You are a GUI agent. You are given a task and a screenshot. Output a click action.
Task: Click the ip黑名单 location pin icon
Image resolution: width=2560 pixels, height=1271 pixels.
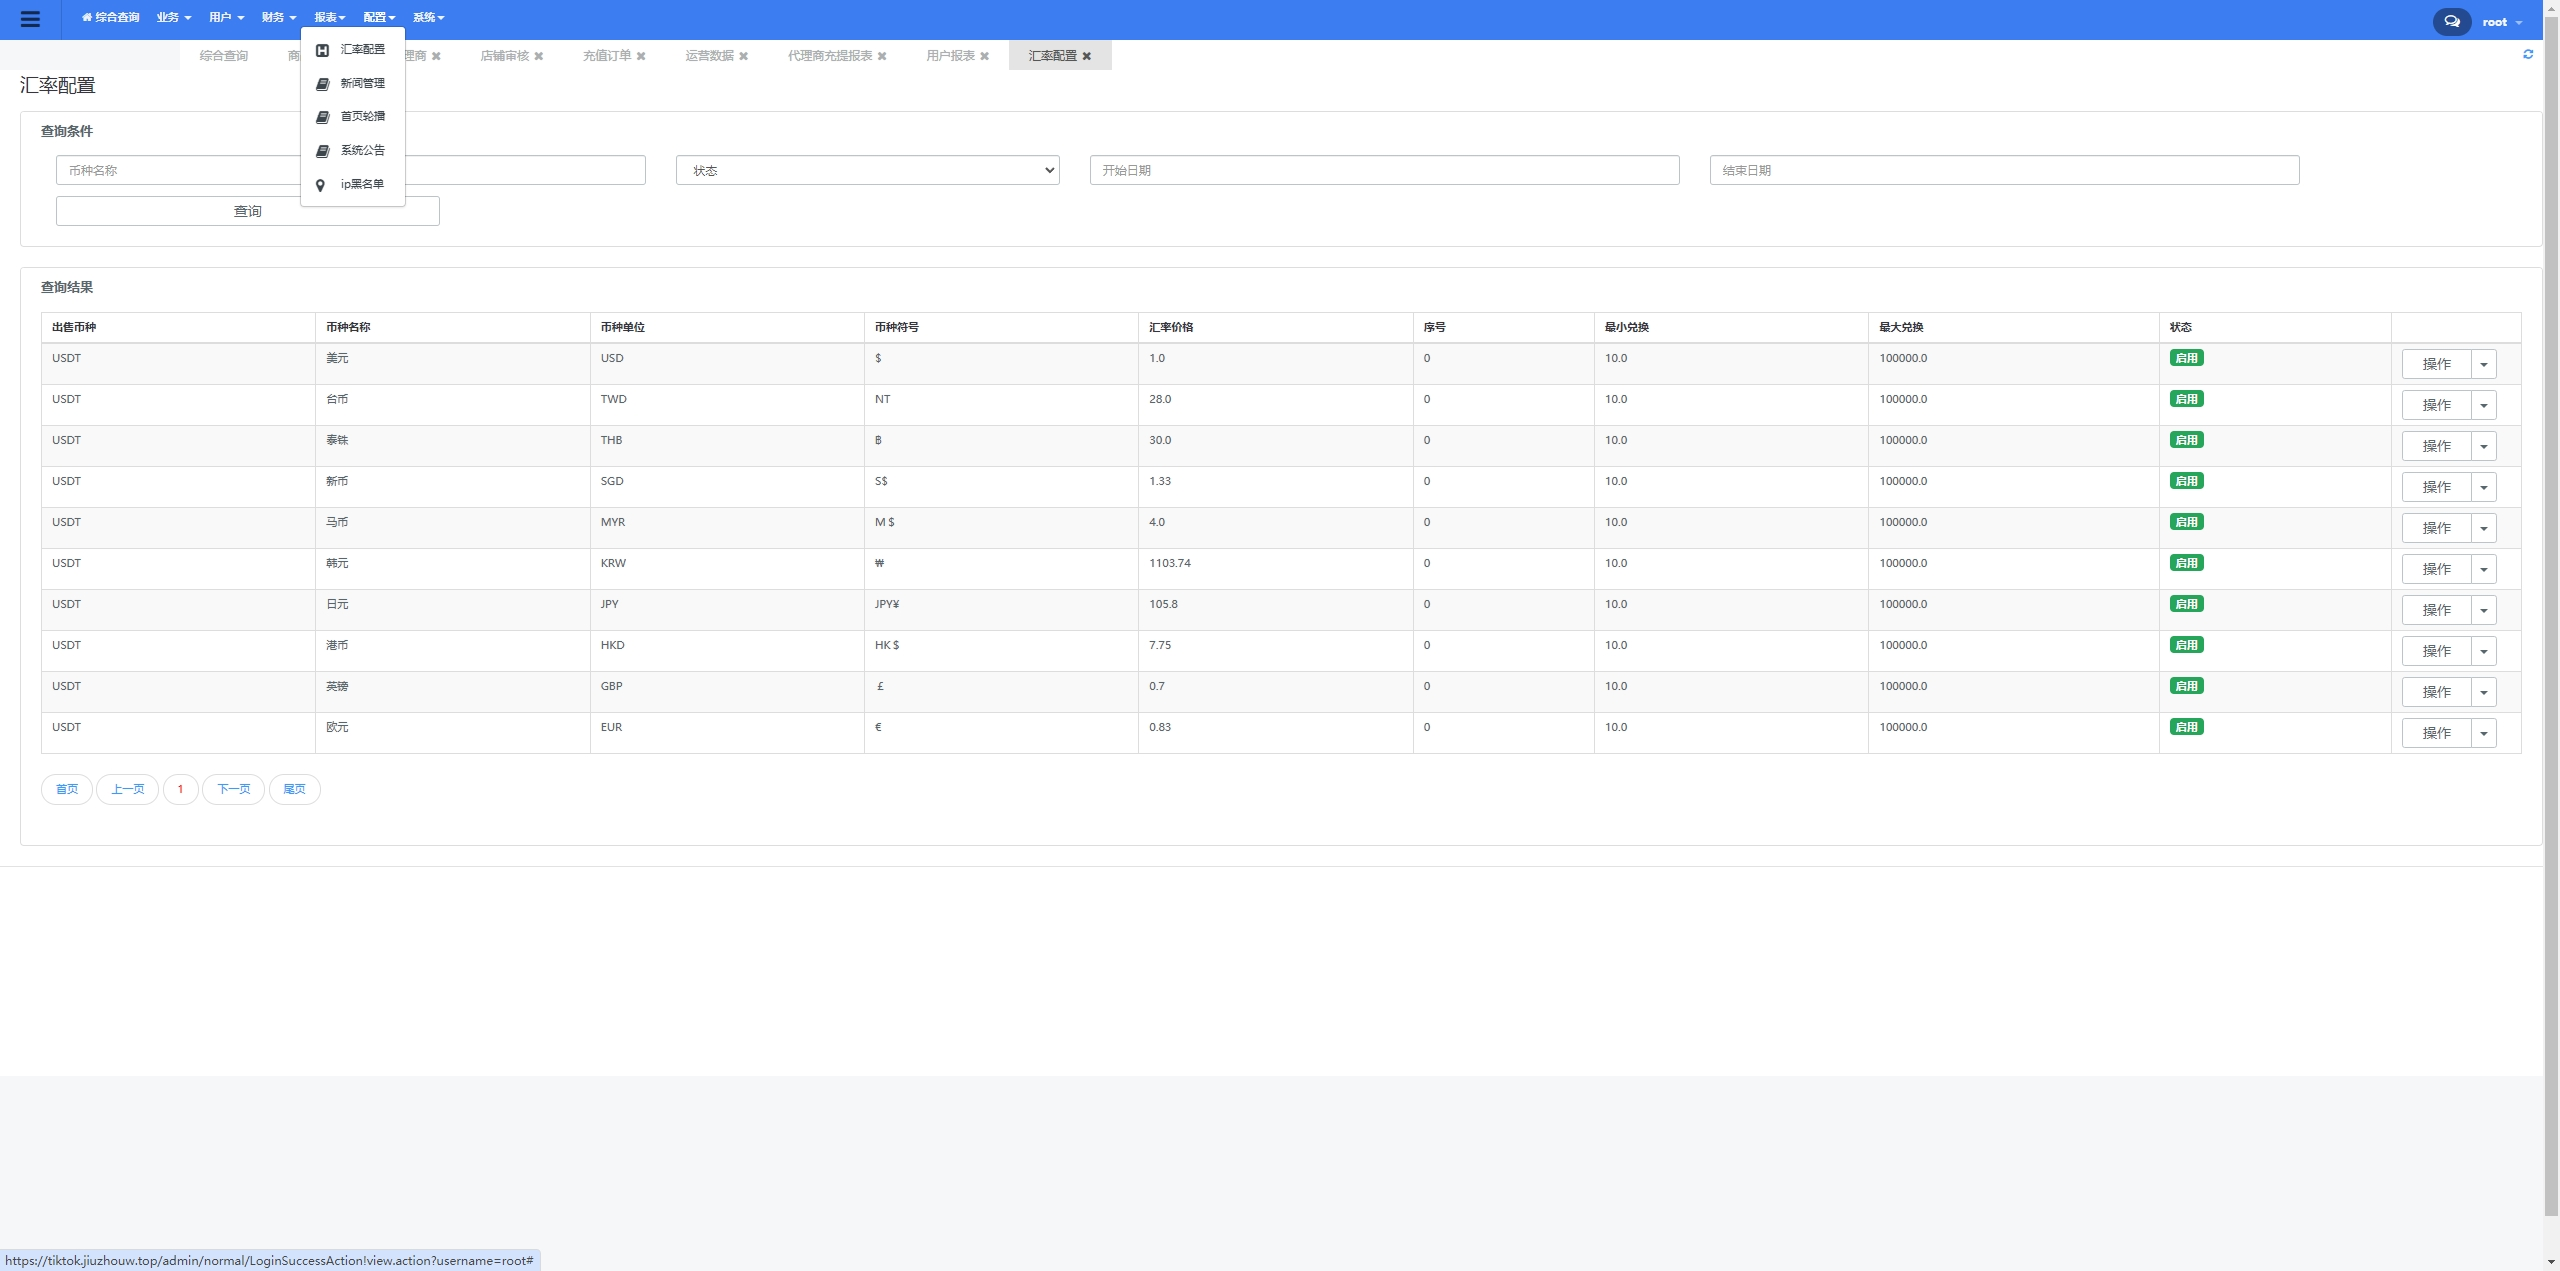[x=321, y=185]
